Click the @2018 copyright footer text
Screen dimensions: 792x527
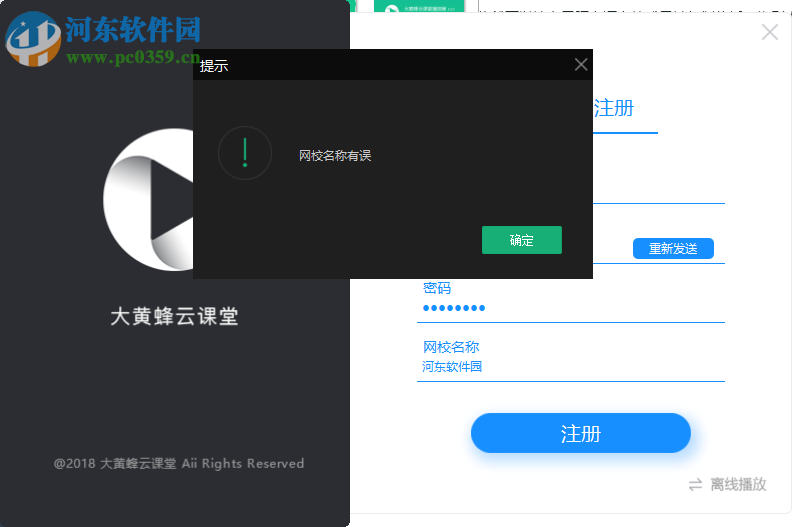click(179, 463)
